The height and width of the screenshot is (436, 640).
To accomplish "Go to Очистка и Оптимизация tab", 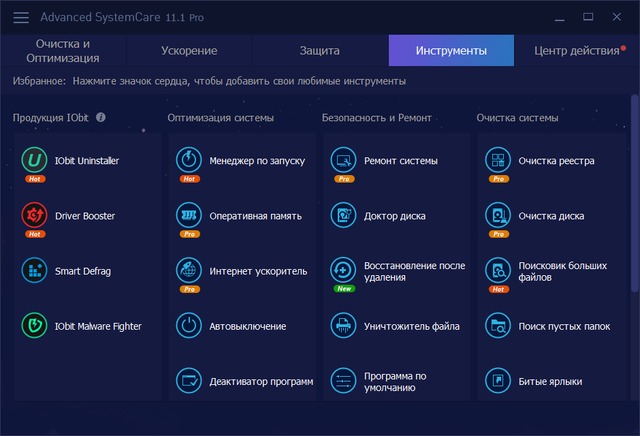I will pos(62,50).
